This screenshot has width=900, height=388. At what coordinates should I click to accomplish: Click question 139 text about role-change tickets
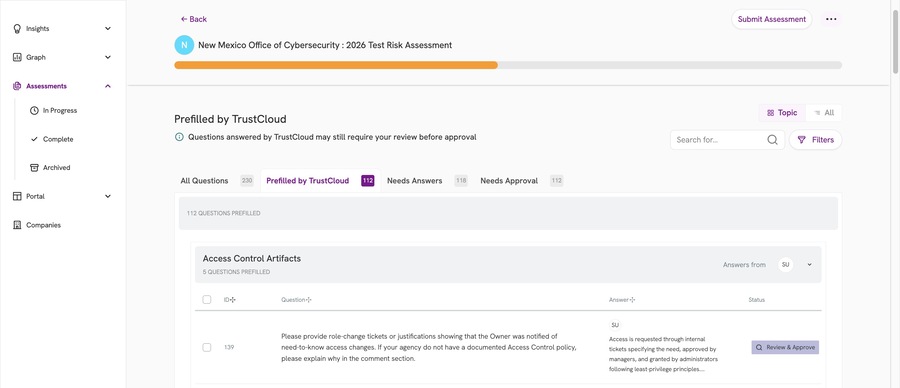tap(429, 347)
